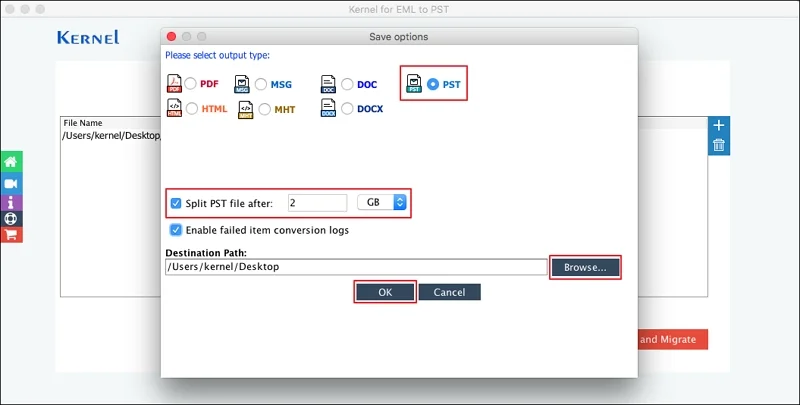This screenshot has height=405, width=800.
Task: Open the purple info sidebar icon
Action: point(11,202)
